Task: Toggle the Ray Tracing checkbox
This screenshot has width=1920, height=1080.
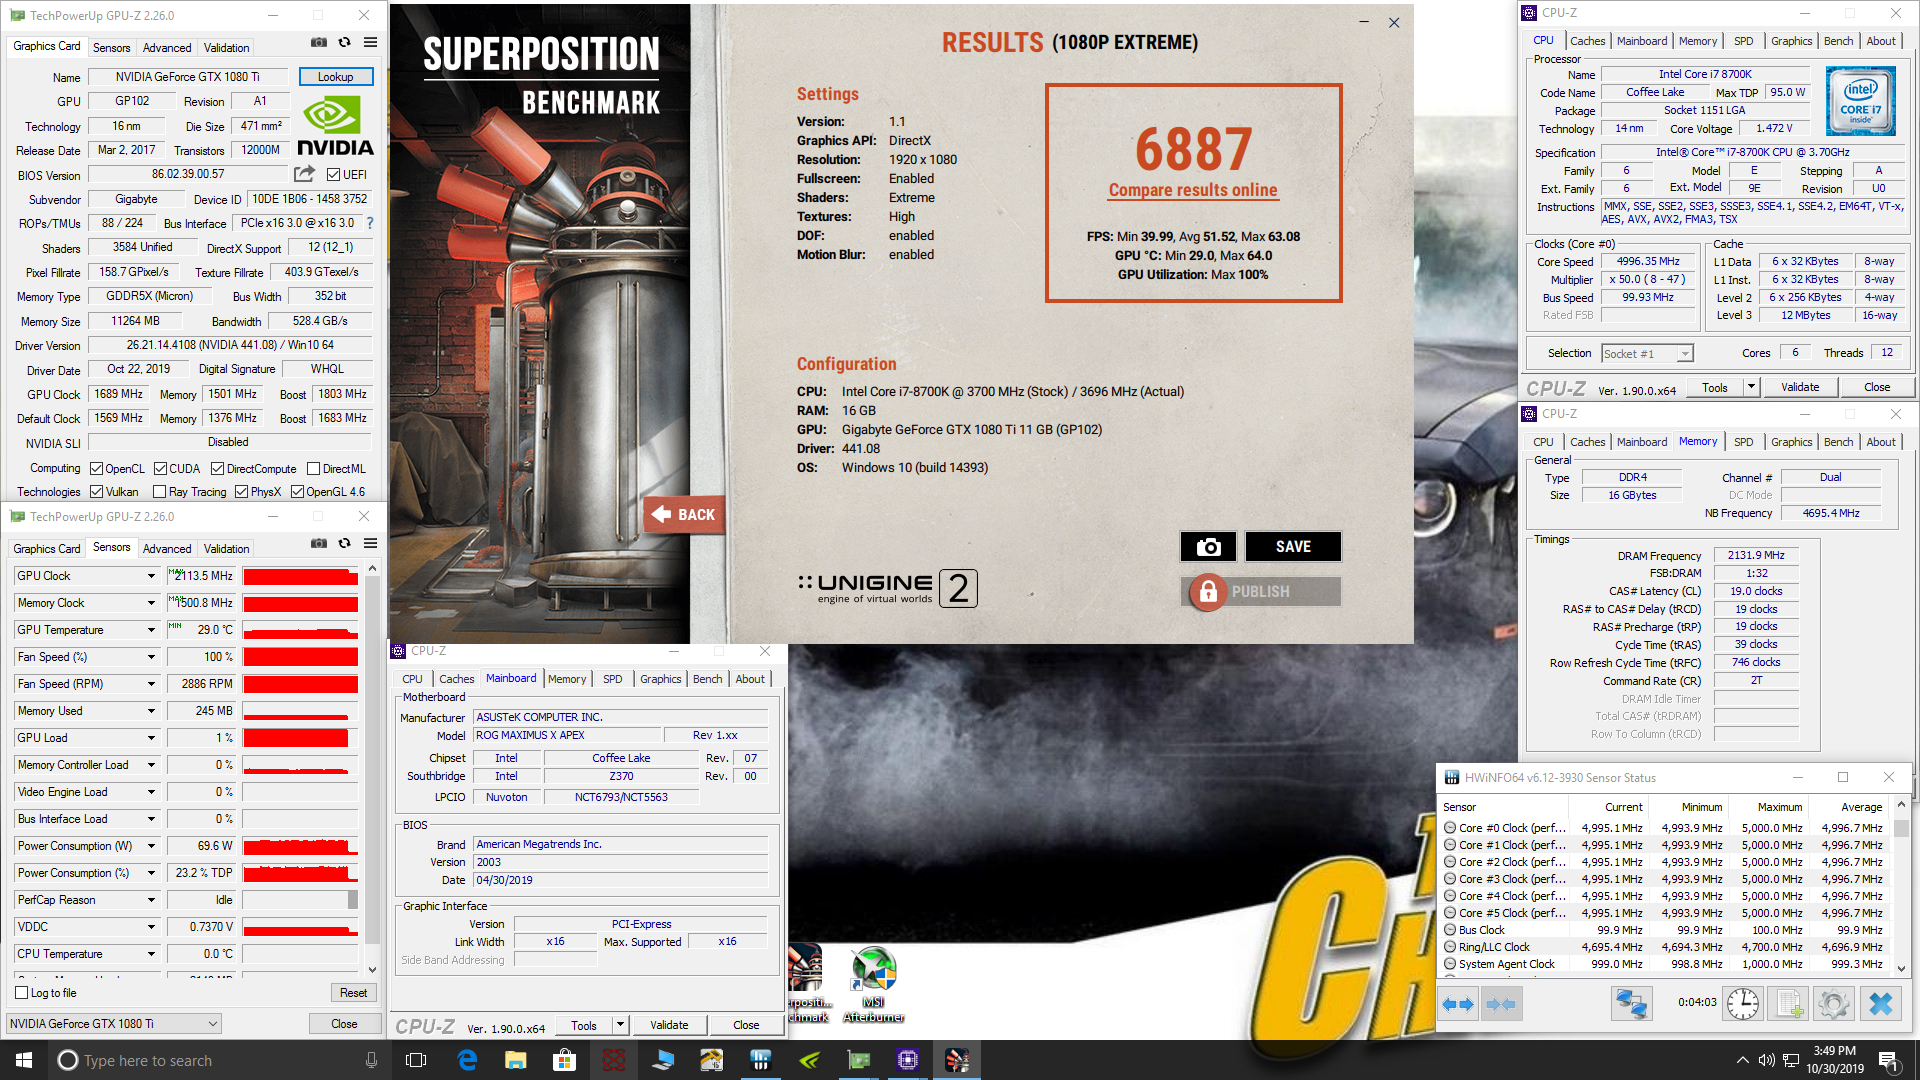Action: (159, 491)
